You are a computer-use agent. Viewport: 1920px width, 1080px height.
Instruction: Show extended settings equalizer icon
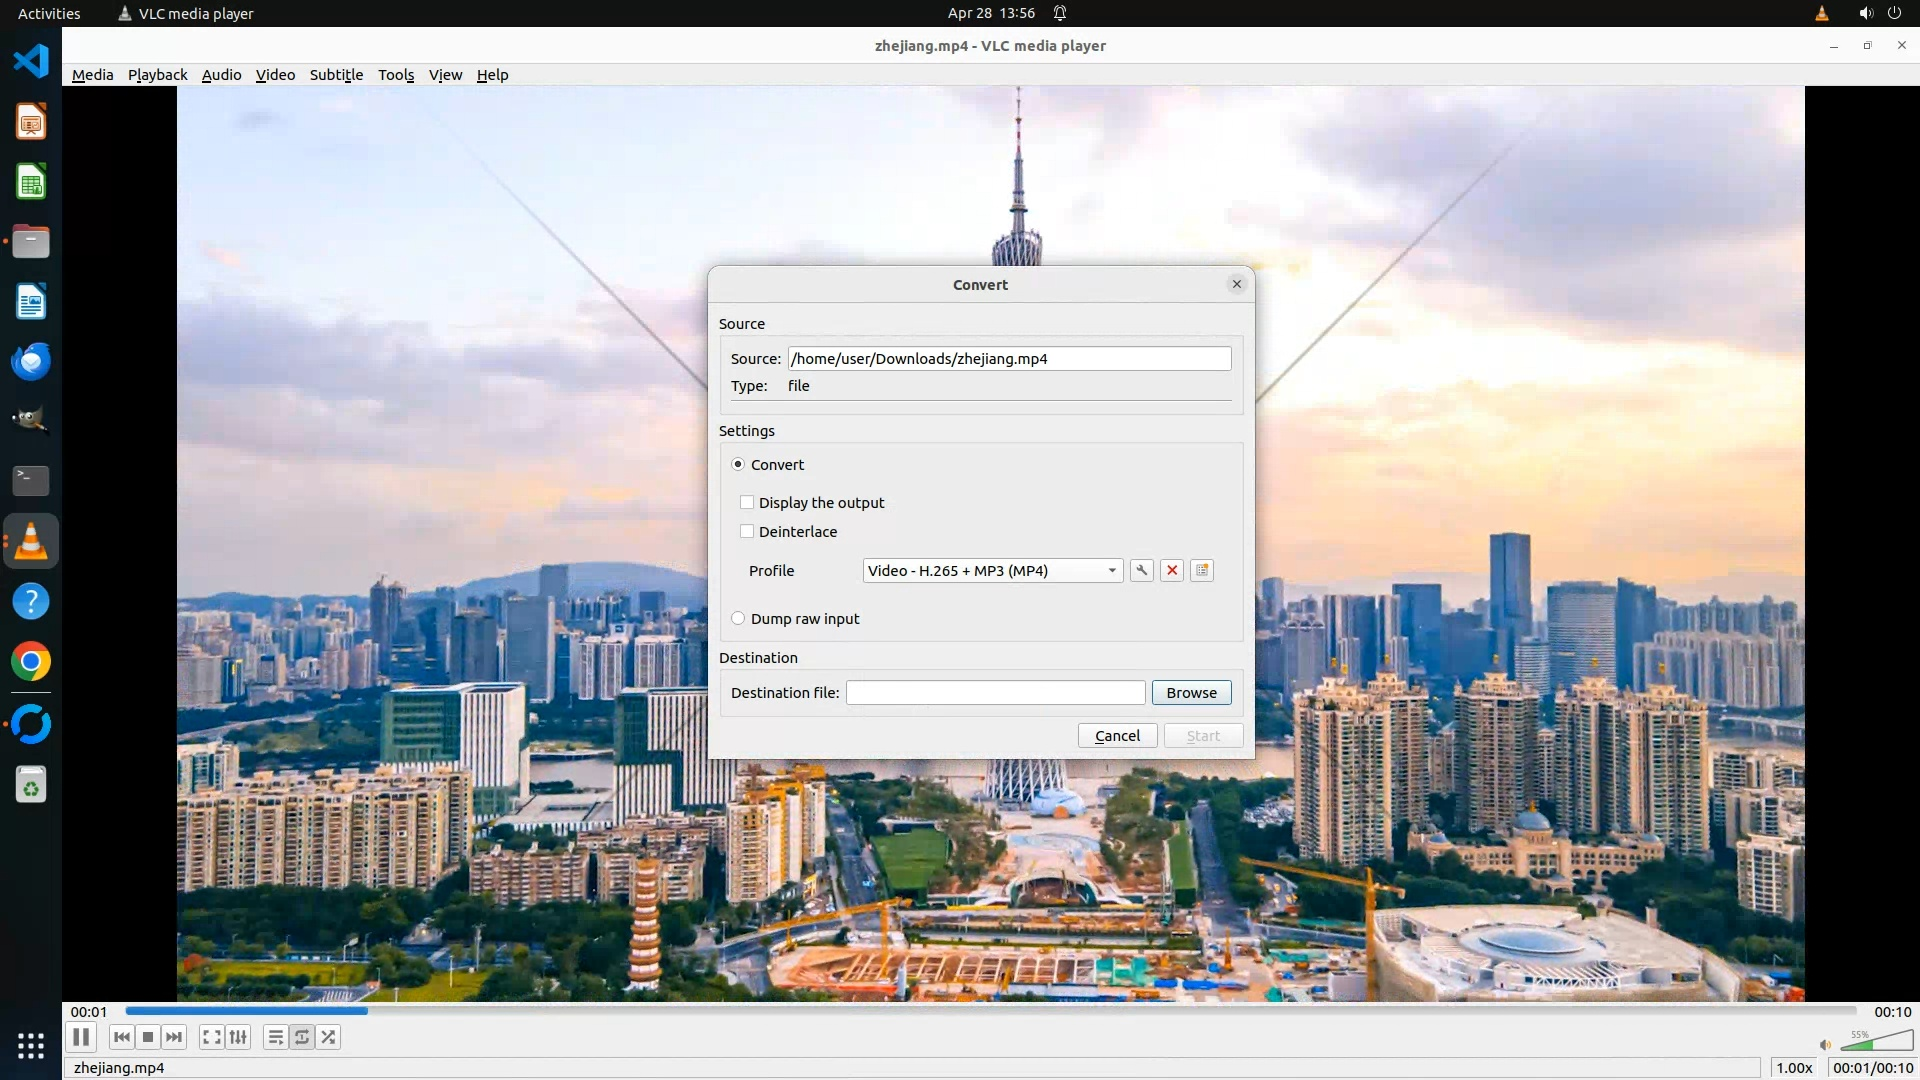tap(238, 1037)
